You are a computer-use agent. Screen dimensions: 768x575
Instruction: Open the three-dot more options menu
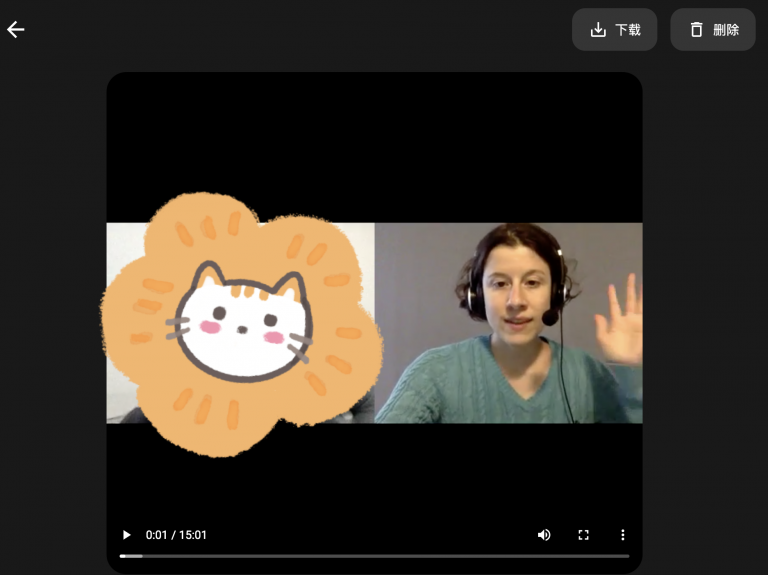tap(622, 535)
